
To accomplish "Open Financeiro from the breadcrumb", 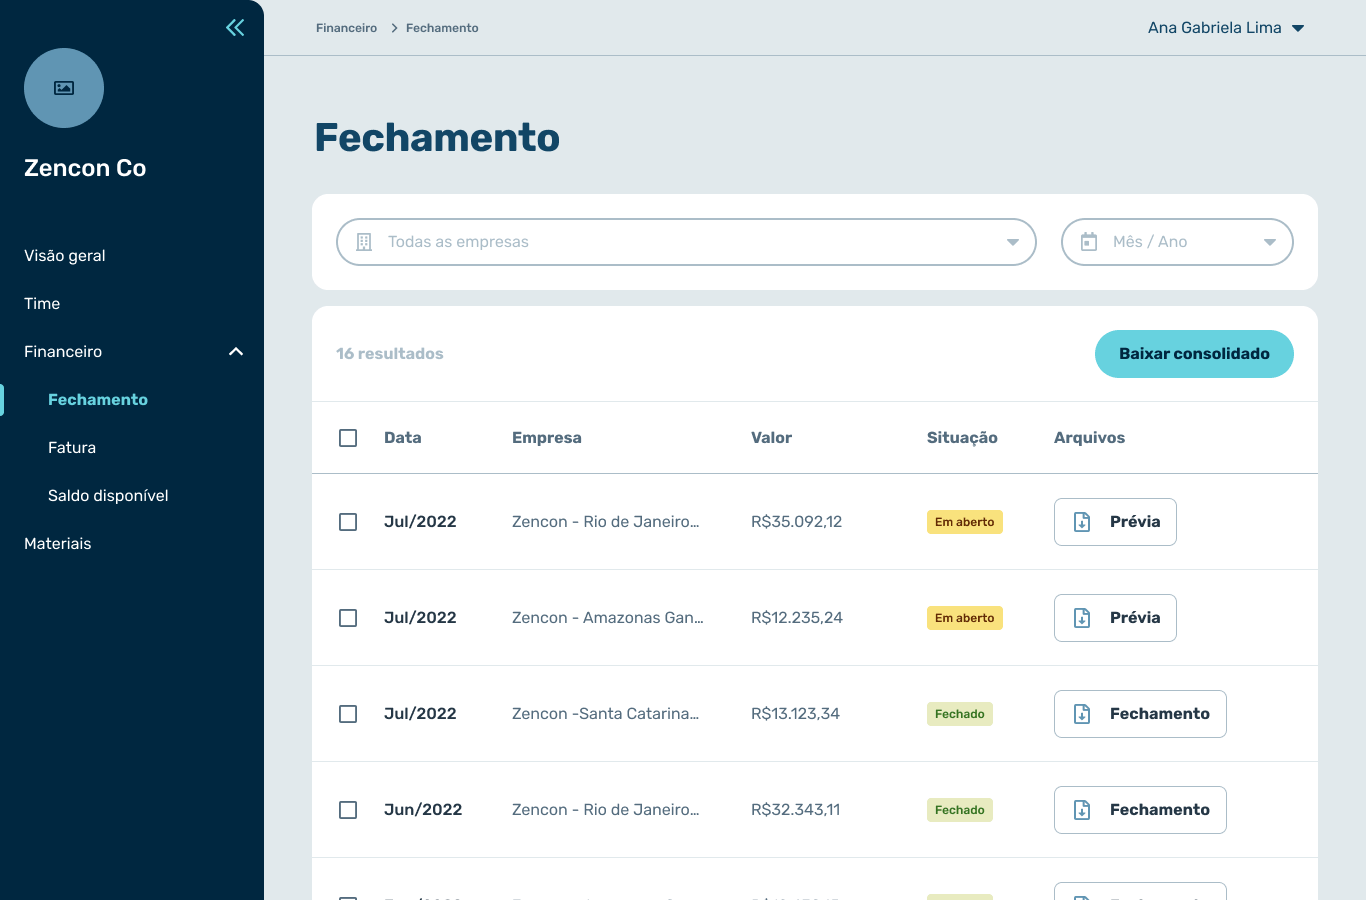I will [346, 28].
